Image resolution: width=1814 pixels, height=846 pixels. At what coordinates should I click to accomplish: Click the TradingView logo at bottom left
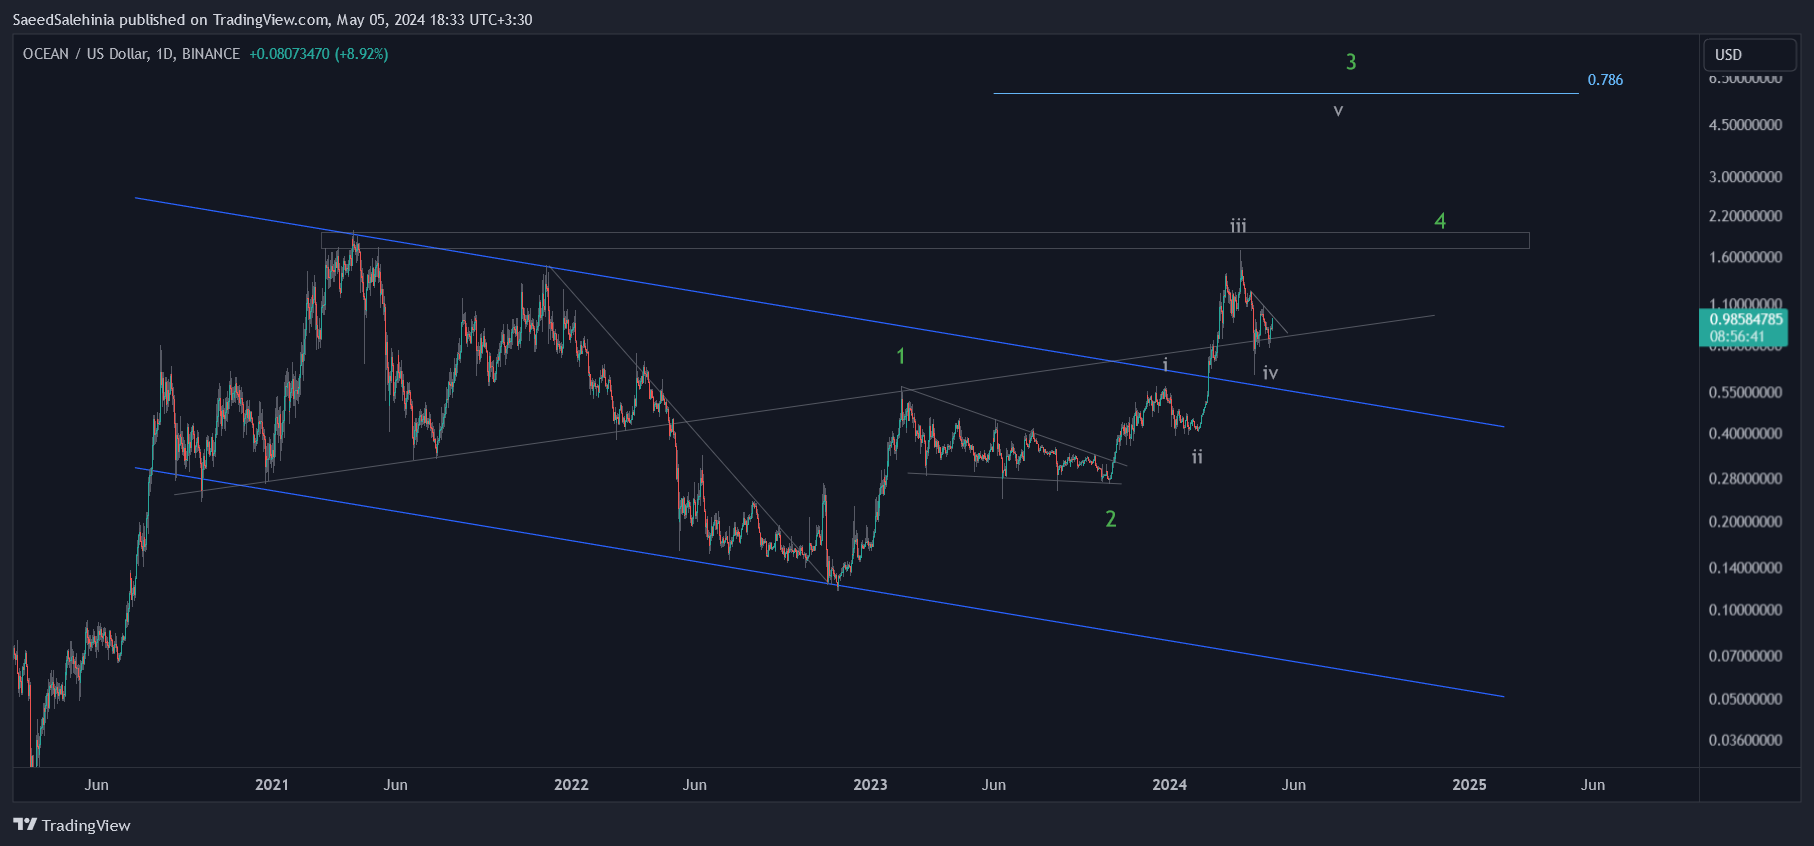point(72,825)
